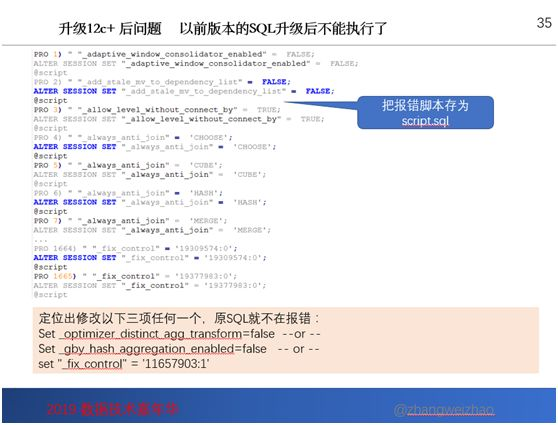
Task: Click the ALTER SESSION _always_anti_join 'CHOOSE' line
Action: point(155,147)
